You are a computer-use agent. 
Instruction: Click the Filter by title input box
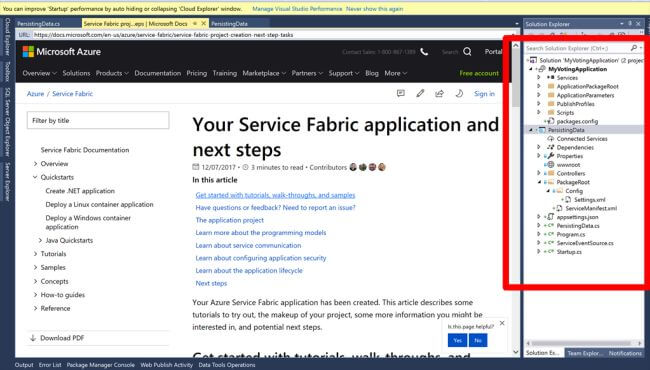click(98, 120)
